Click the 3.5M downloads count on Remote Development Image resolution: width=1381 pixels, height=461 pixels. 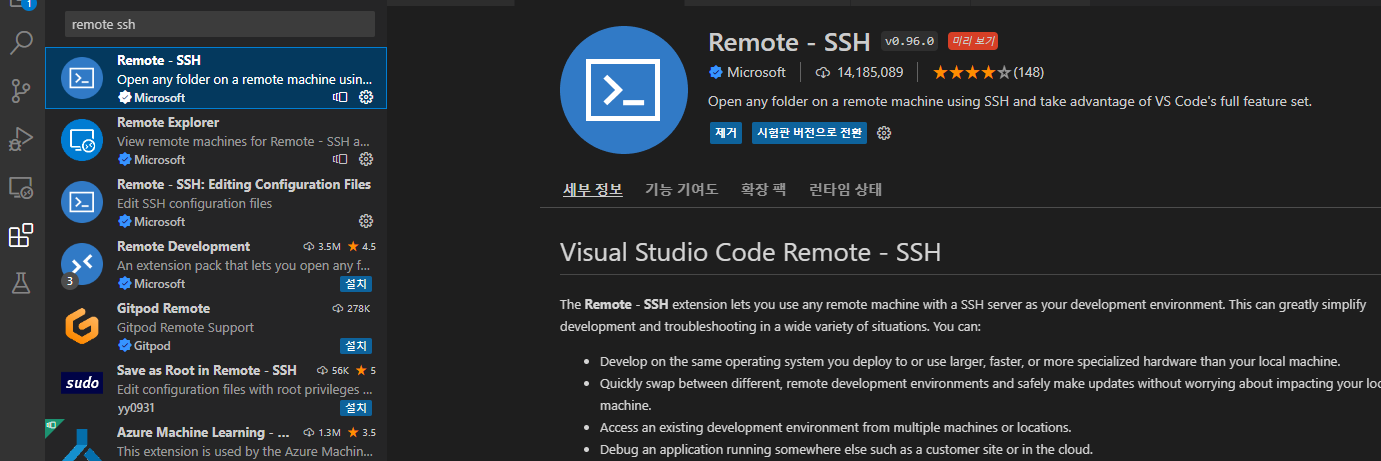click(x=322, y=246)
